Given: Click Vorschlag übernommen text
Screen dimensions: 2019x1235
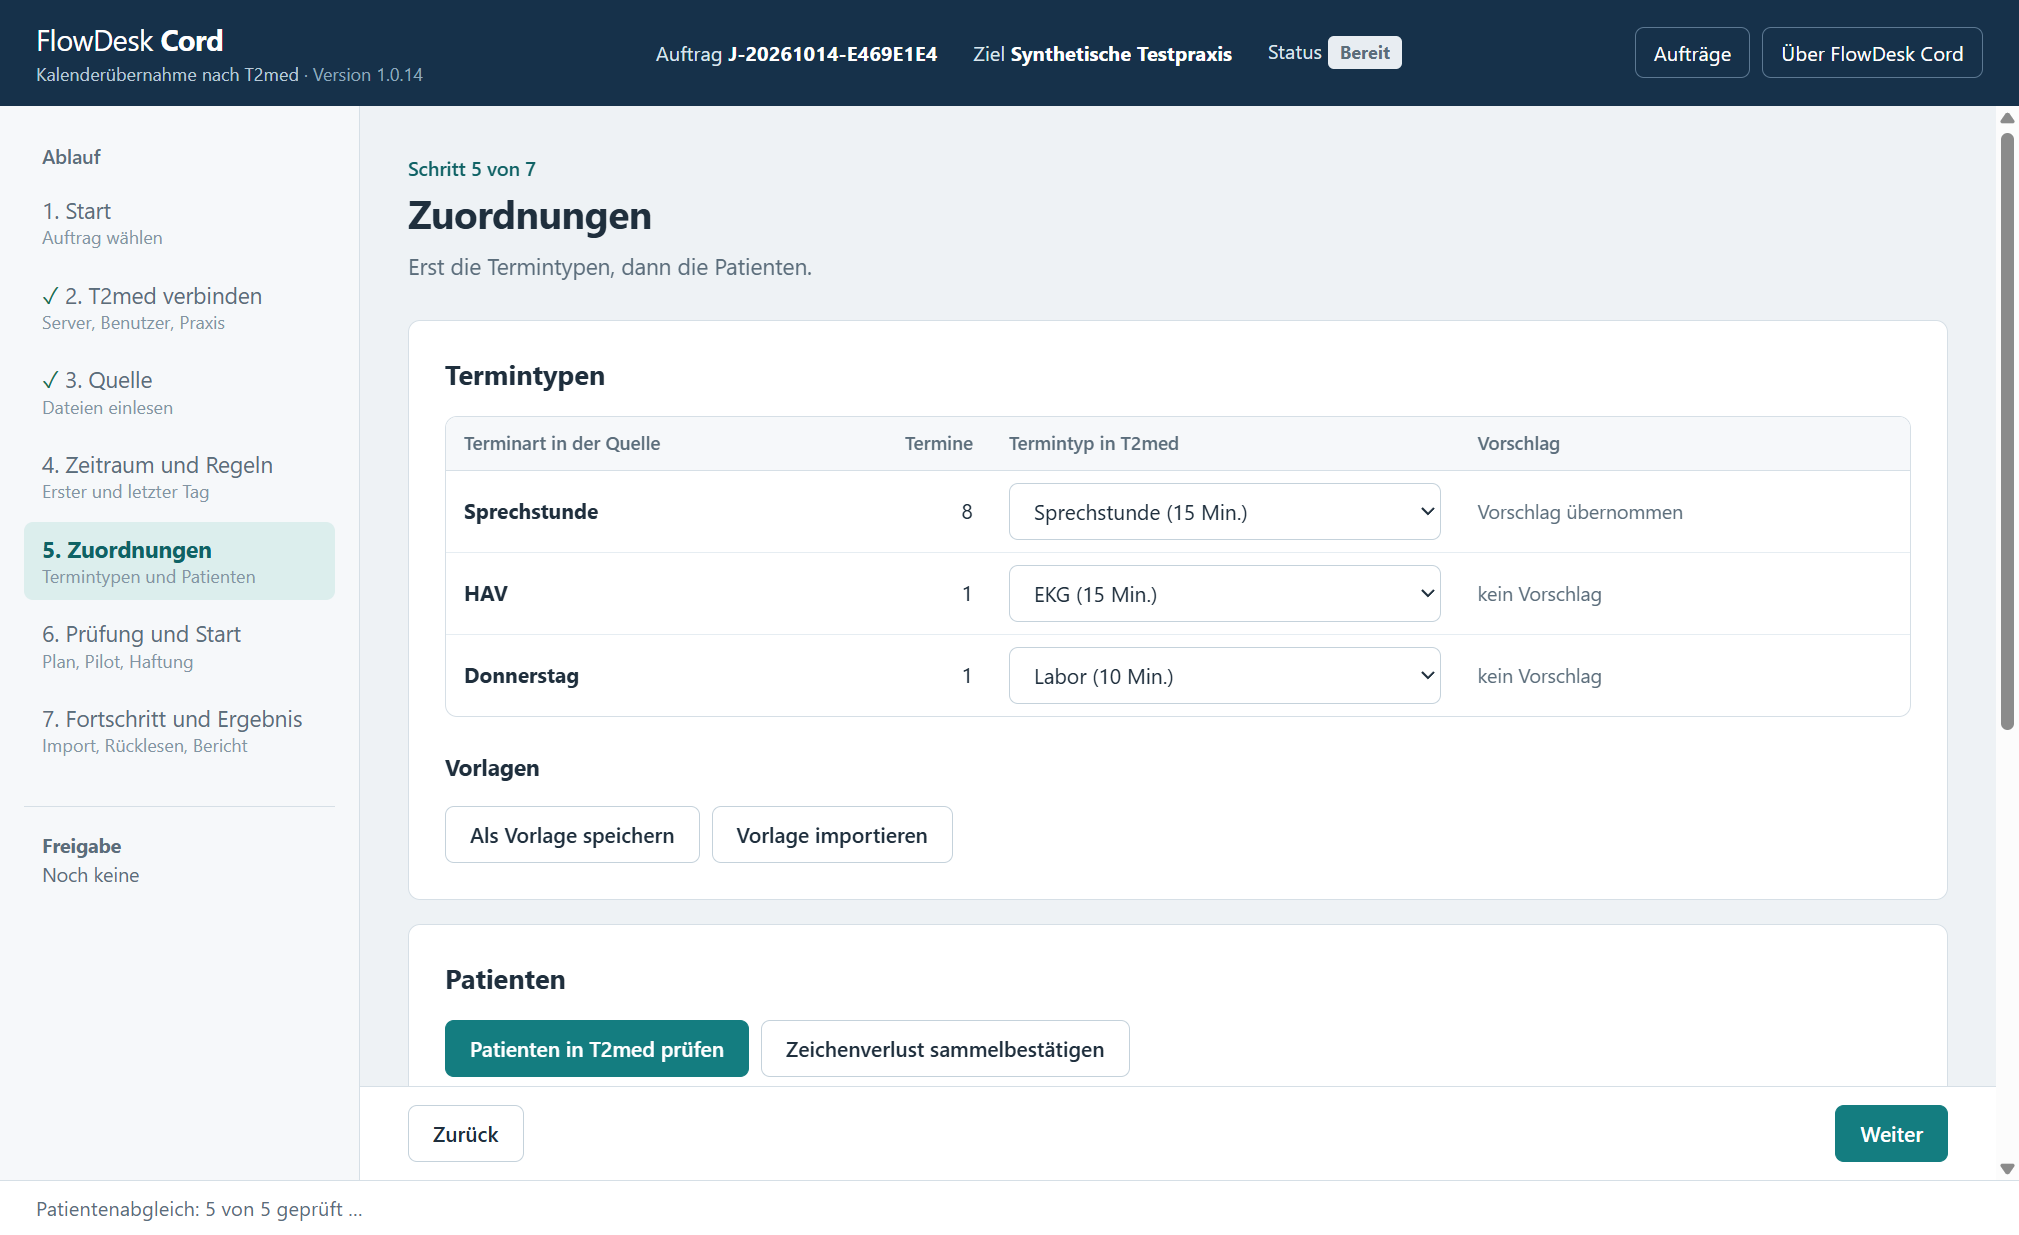Looking at the screenshot, I should pyautogui.click(x=1580, y=512).
